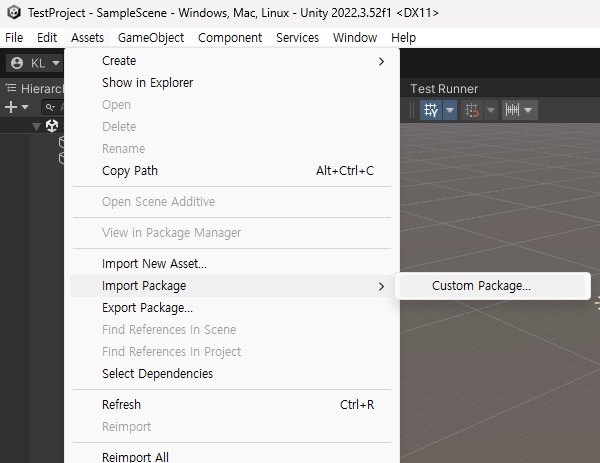This screenshot has width=600, height=463.
Task: Open the GameObject menu
Action: tap(151, 37)
